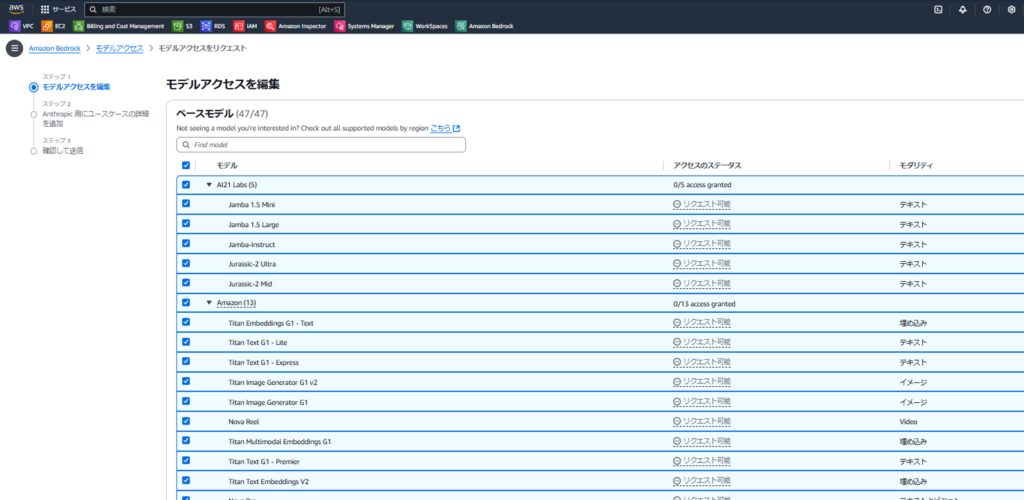The height and width of the screenshot is (500, 1024).
Task: Toggle the hamburger navigation menu
Action: [14, 48]
